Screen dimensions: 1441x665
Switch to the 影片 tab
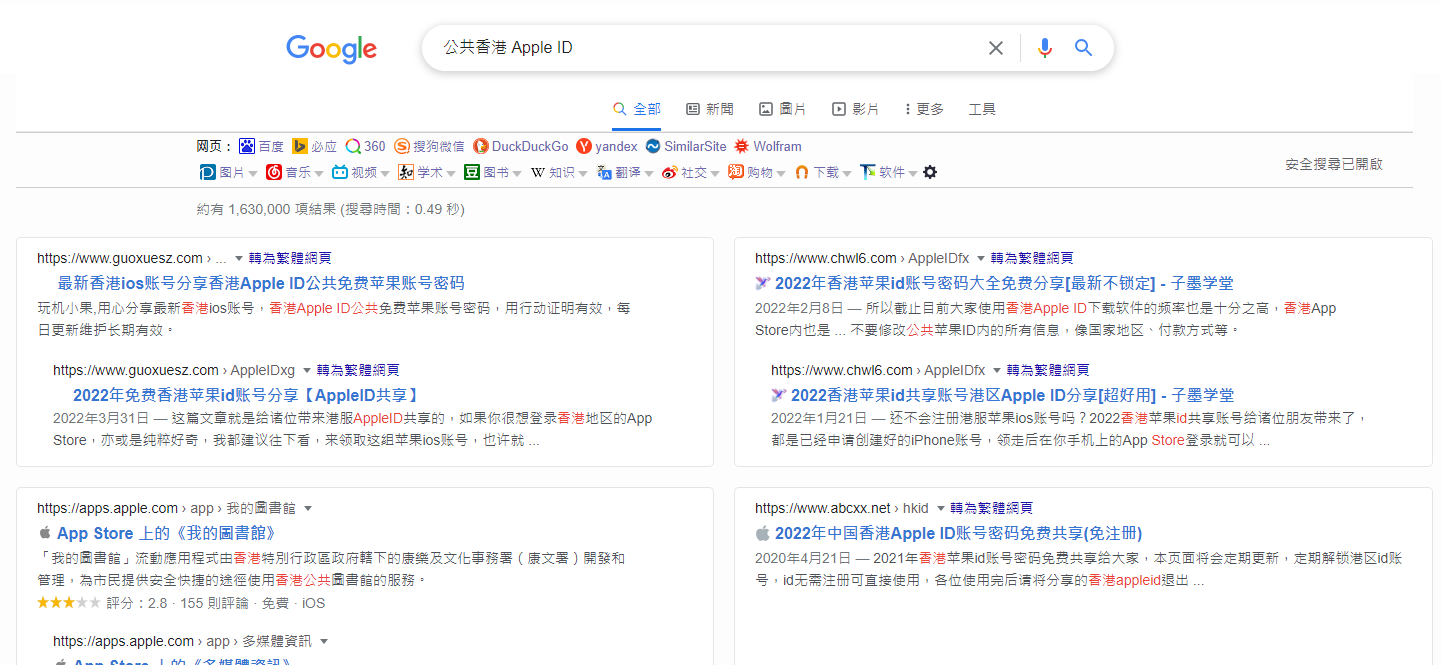tap(856, 109)
